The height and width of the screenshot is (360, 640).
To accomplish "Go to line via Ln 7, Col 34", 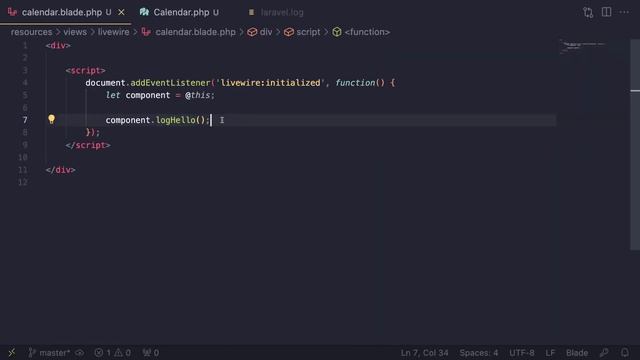I will tap(424, 353).
